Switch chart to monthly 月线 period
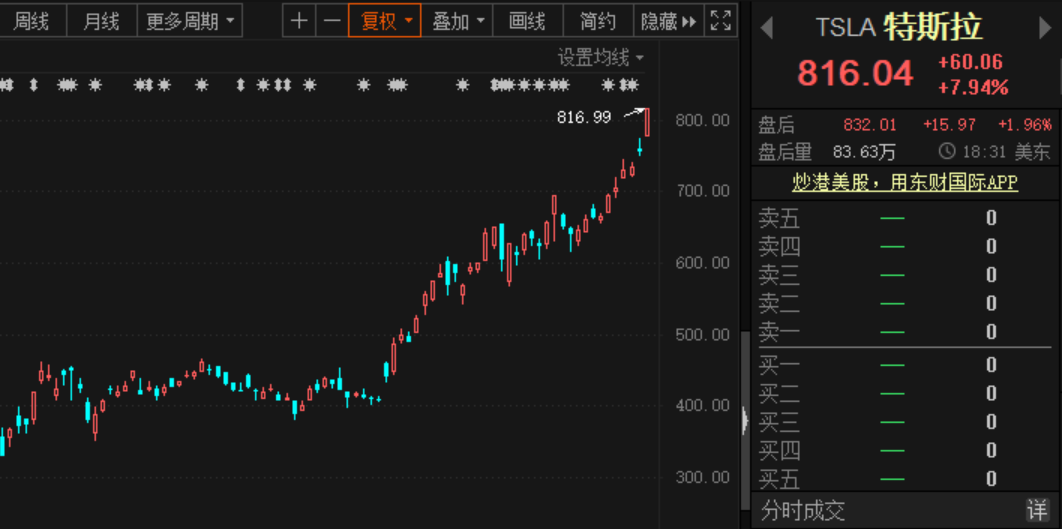Viewport: 1062px width, 529px height. [x=102, y=20]
